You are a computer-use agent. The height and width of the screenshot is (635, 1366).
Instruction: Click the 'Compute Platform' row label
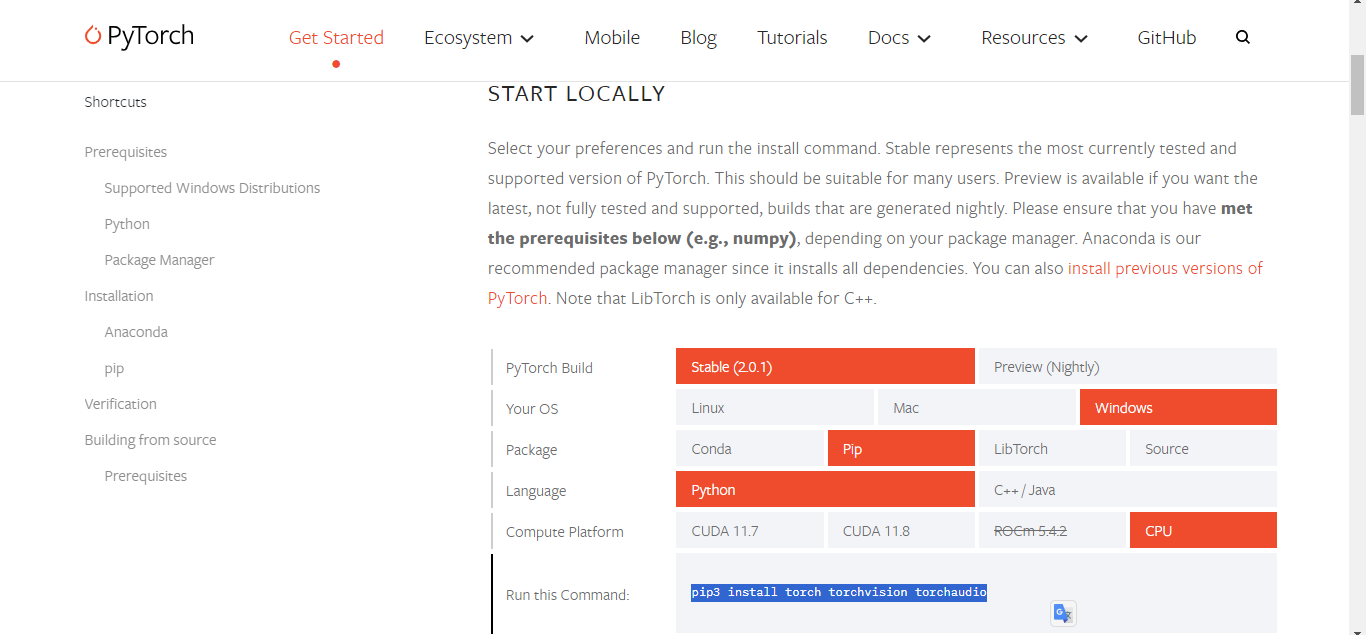pos(565,532)
